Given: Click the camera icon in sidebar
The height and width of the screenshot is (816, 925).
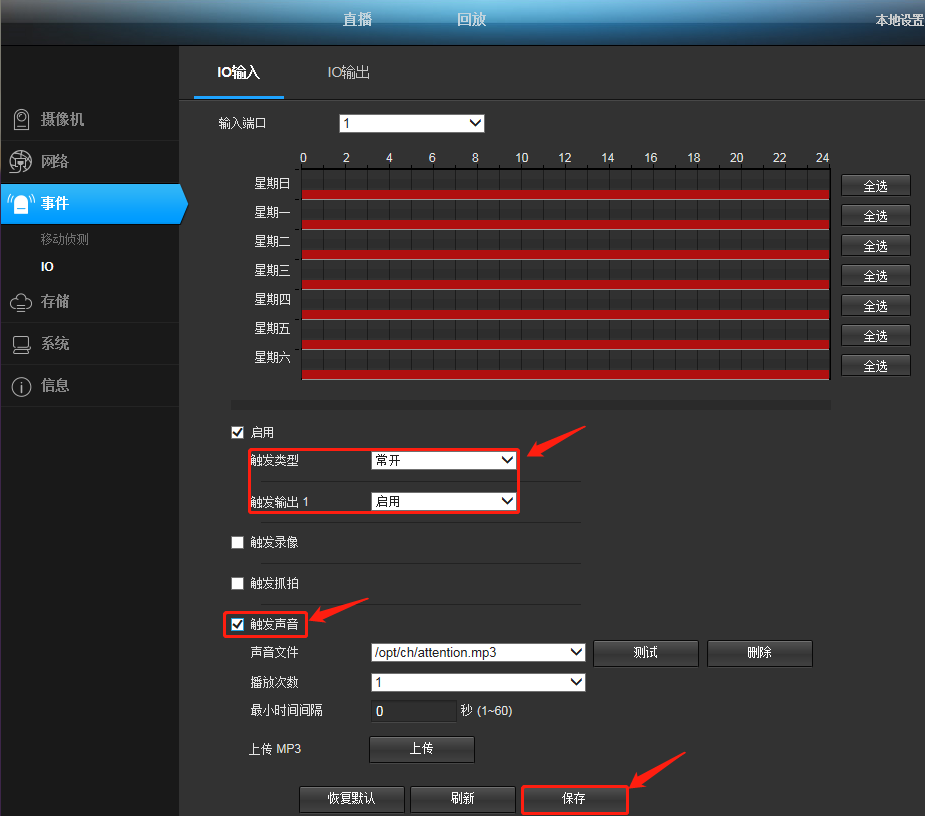Looking at the screenshot, I should point(21,120).
